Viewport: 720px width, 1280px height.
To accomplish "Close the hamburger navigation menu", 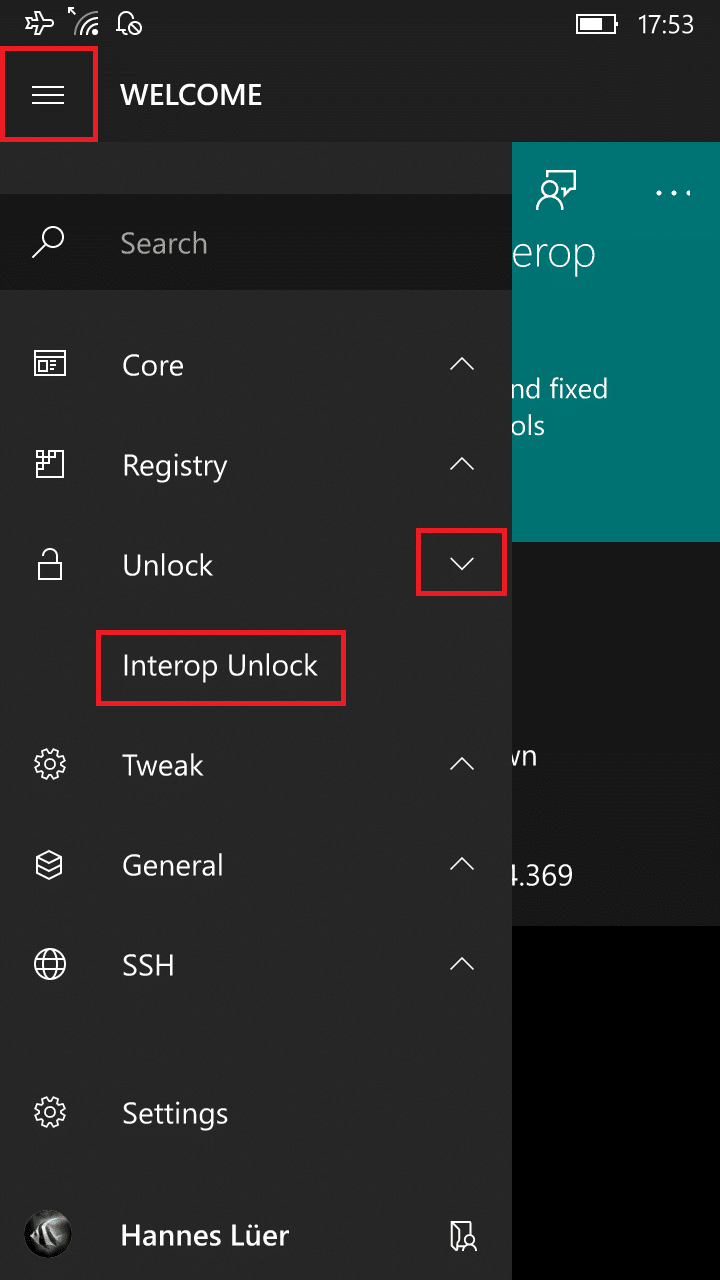I will [x=48, y=95].
